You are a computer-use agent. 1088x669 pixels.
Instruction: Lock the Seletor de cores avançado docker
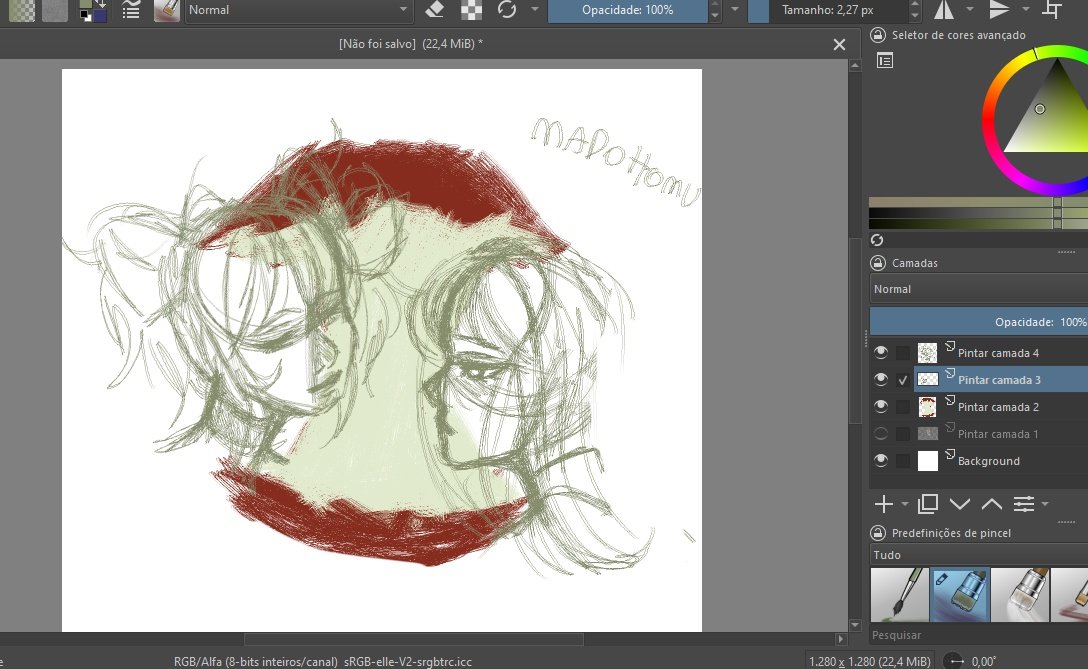878,35
